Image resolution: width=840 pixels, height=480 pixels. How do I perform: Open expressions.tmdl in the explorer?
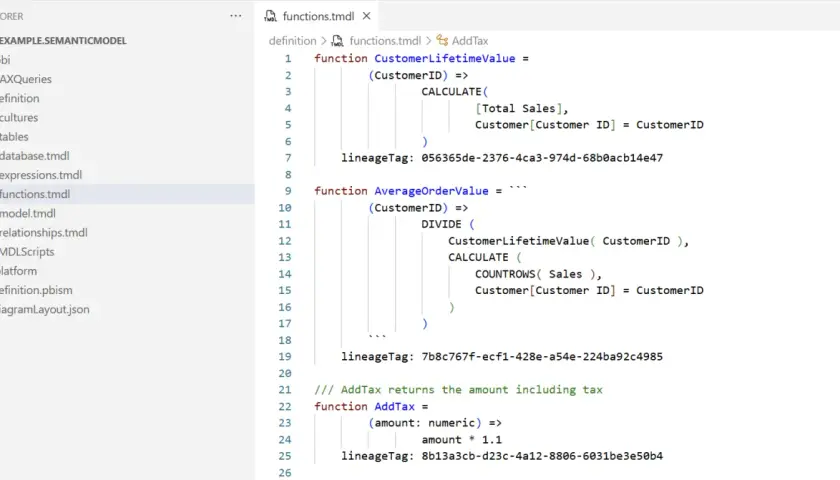(41, 175)
